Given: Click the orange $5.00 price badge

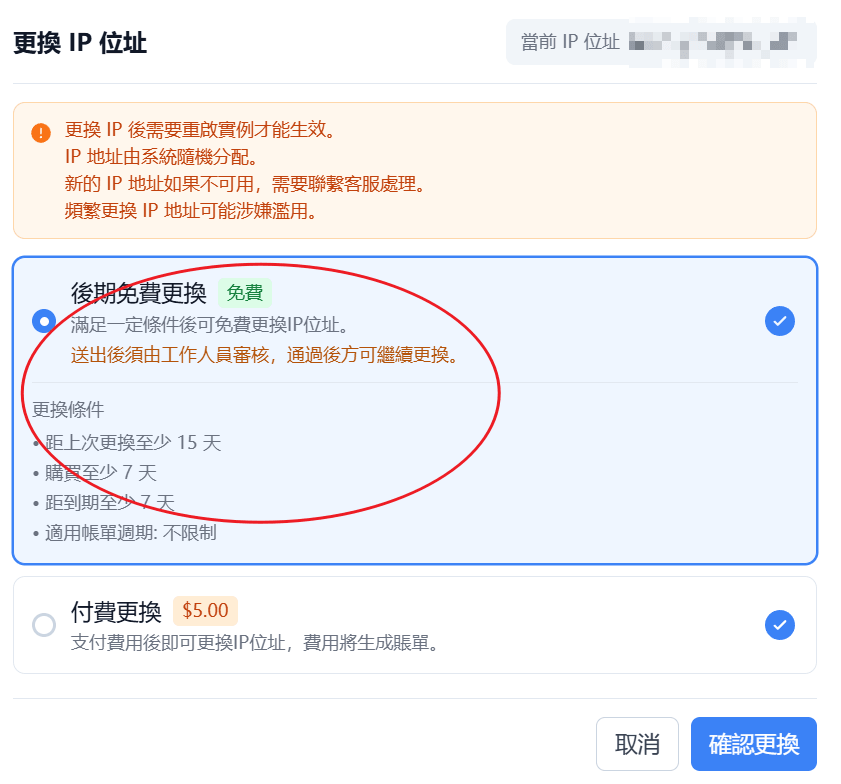Looking at the screenshot, I should pos(205,610).
